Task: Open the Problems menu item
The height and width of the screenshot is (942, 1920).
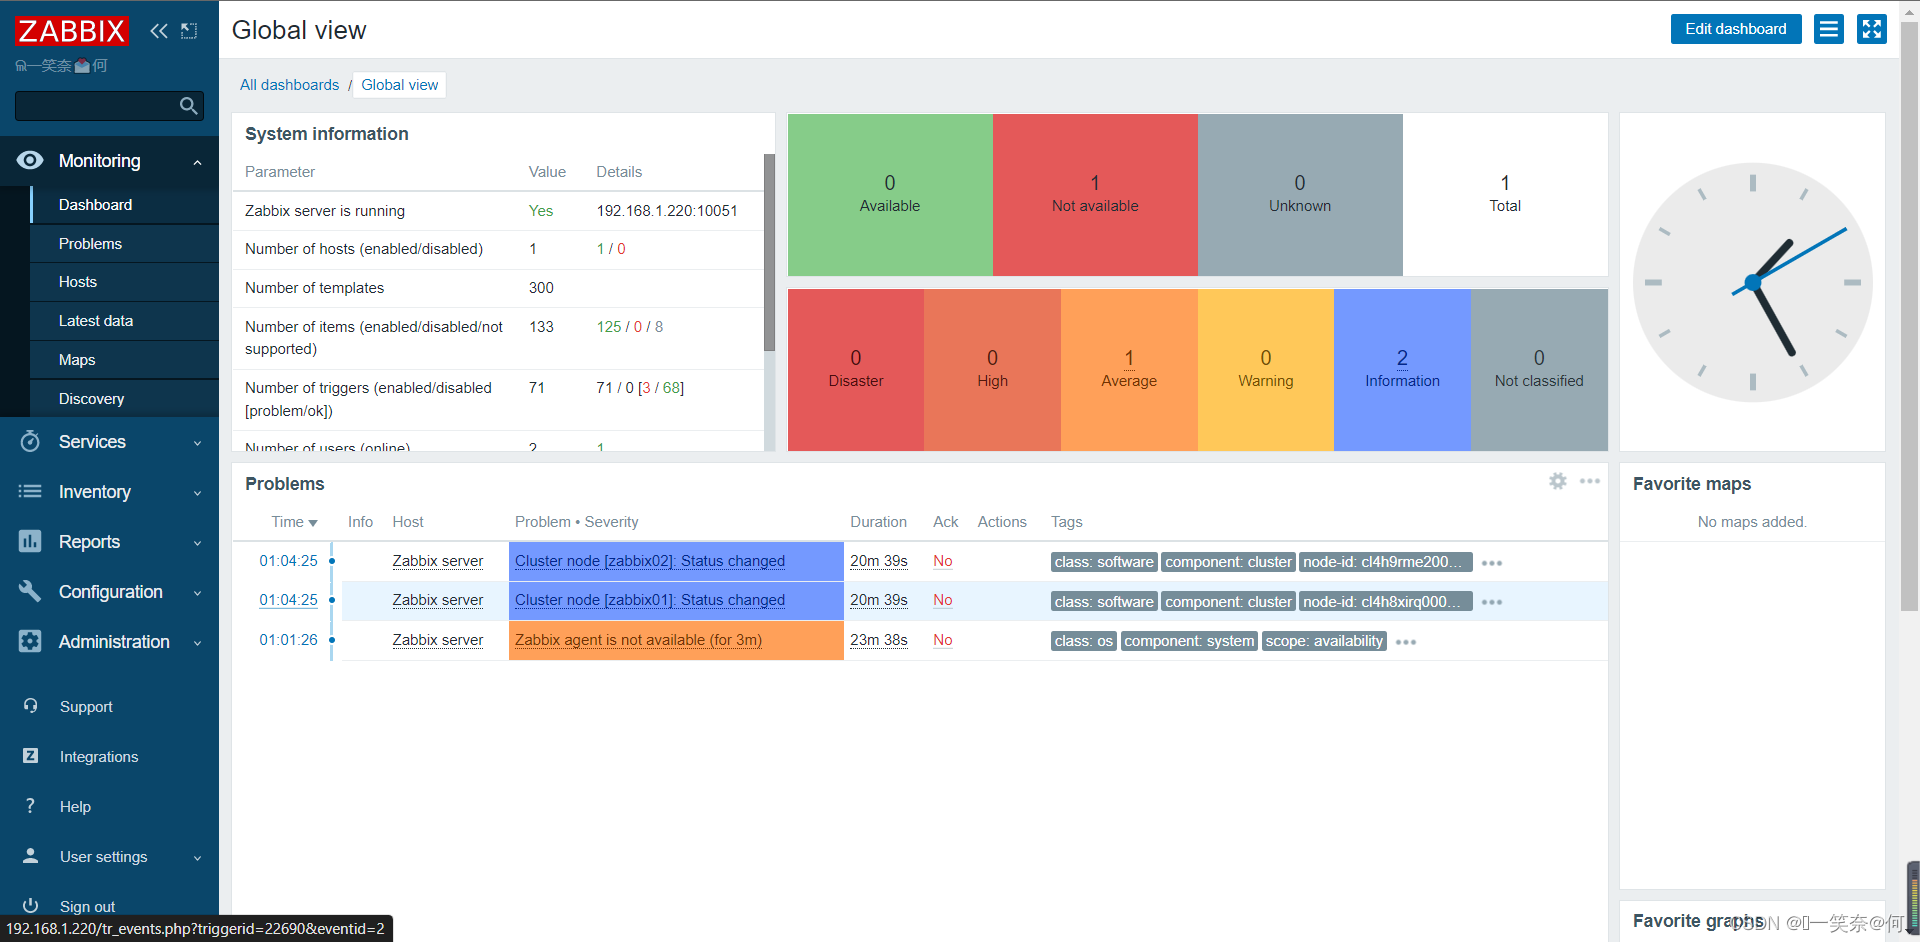Action: pos(125,244)
